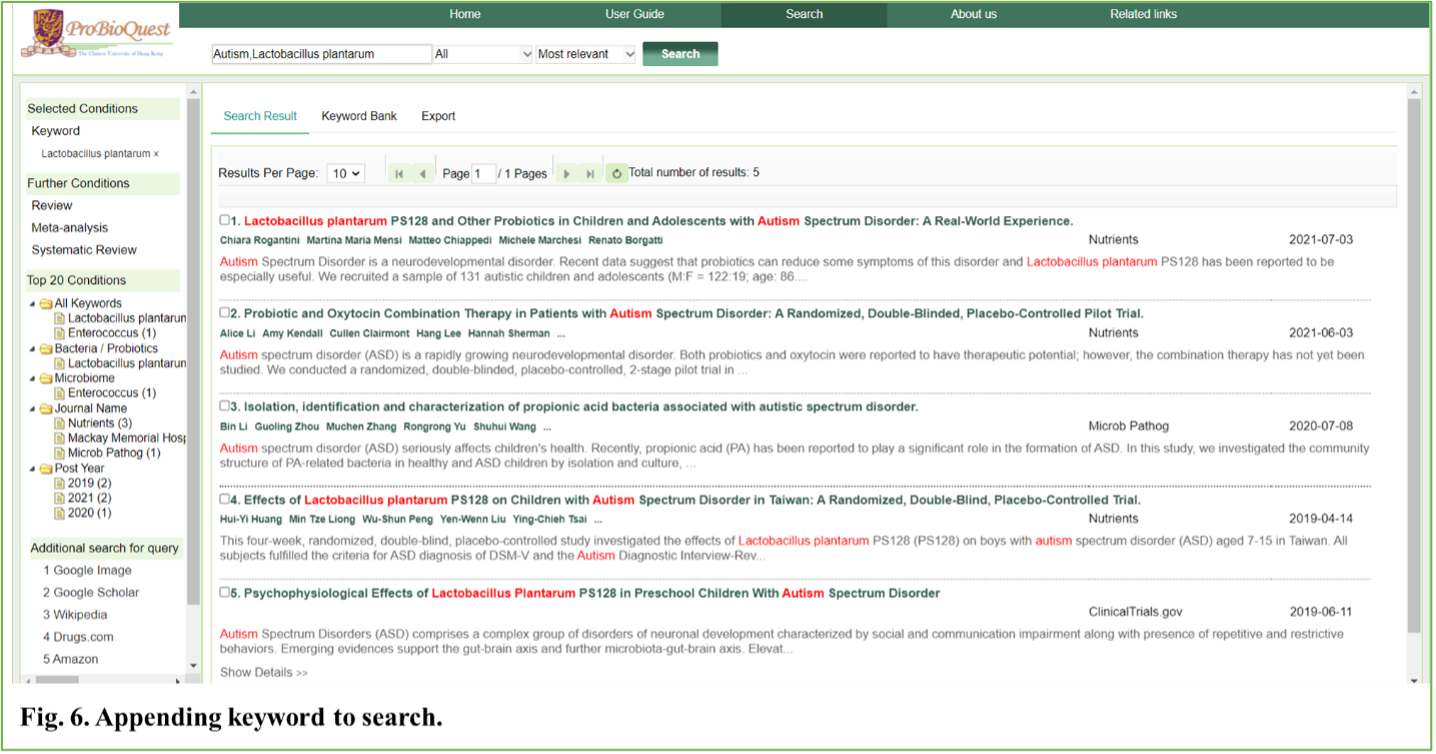Viewport: 1436px width, 754px height.
Task: Refresh the results list
Action: 616,174
